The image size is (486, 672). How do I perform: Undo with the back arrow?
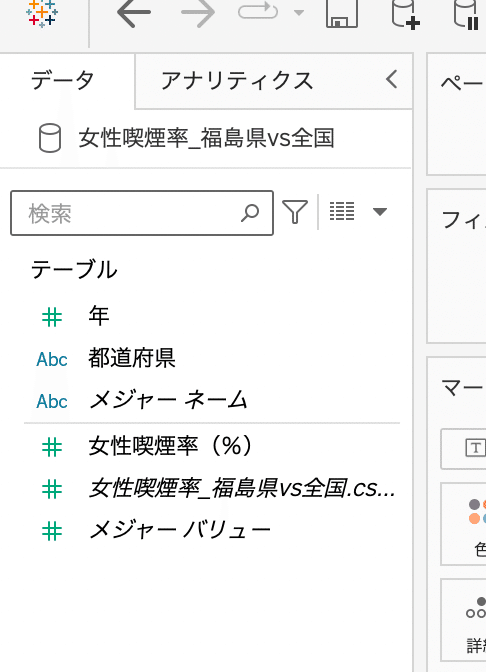coord(134,13)
